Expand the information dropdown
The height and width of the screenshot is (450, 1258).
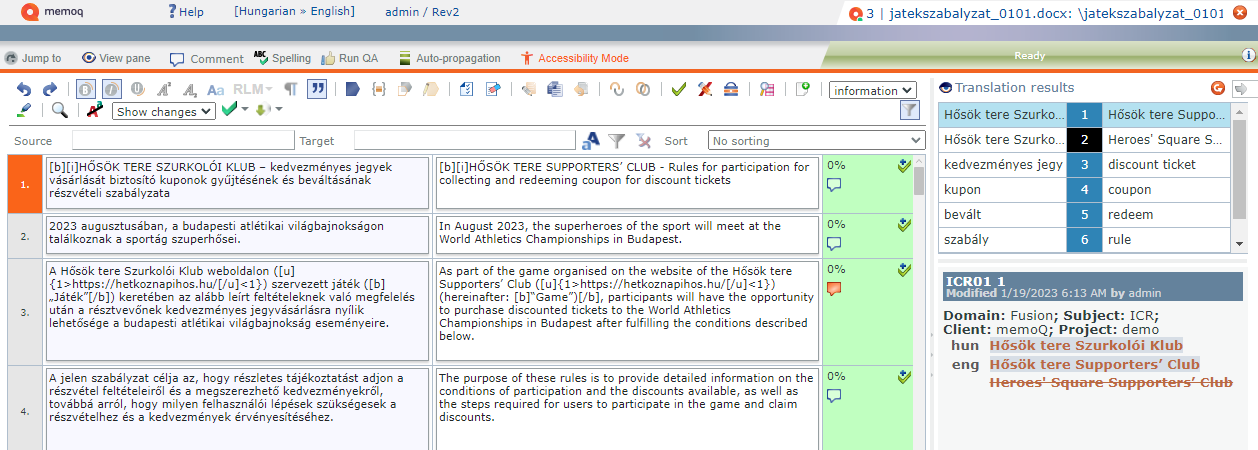click(872, 90)
